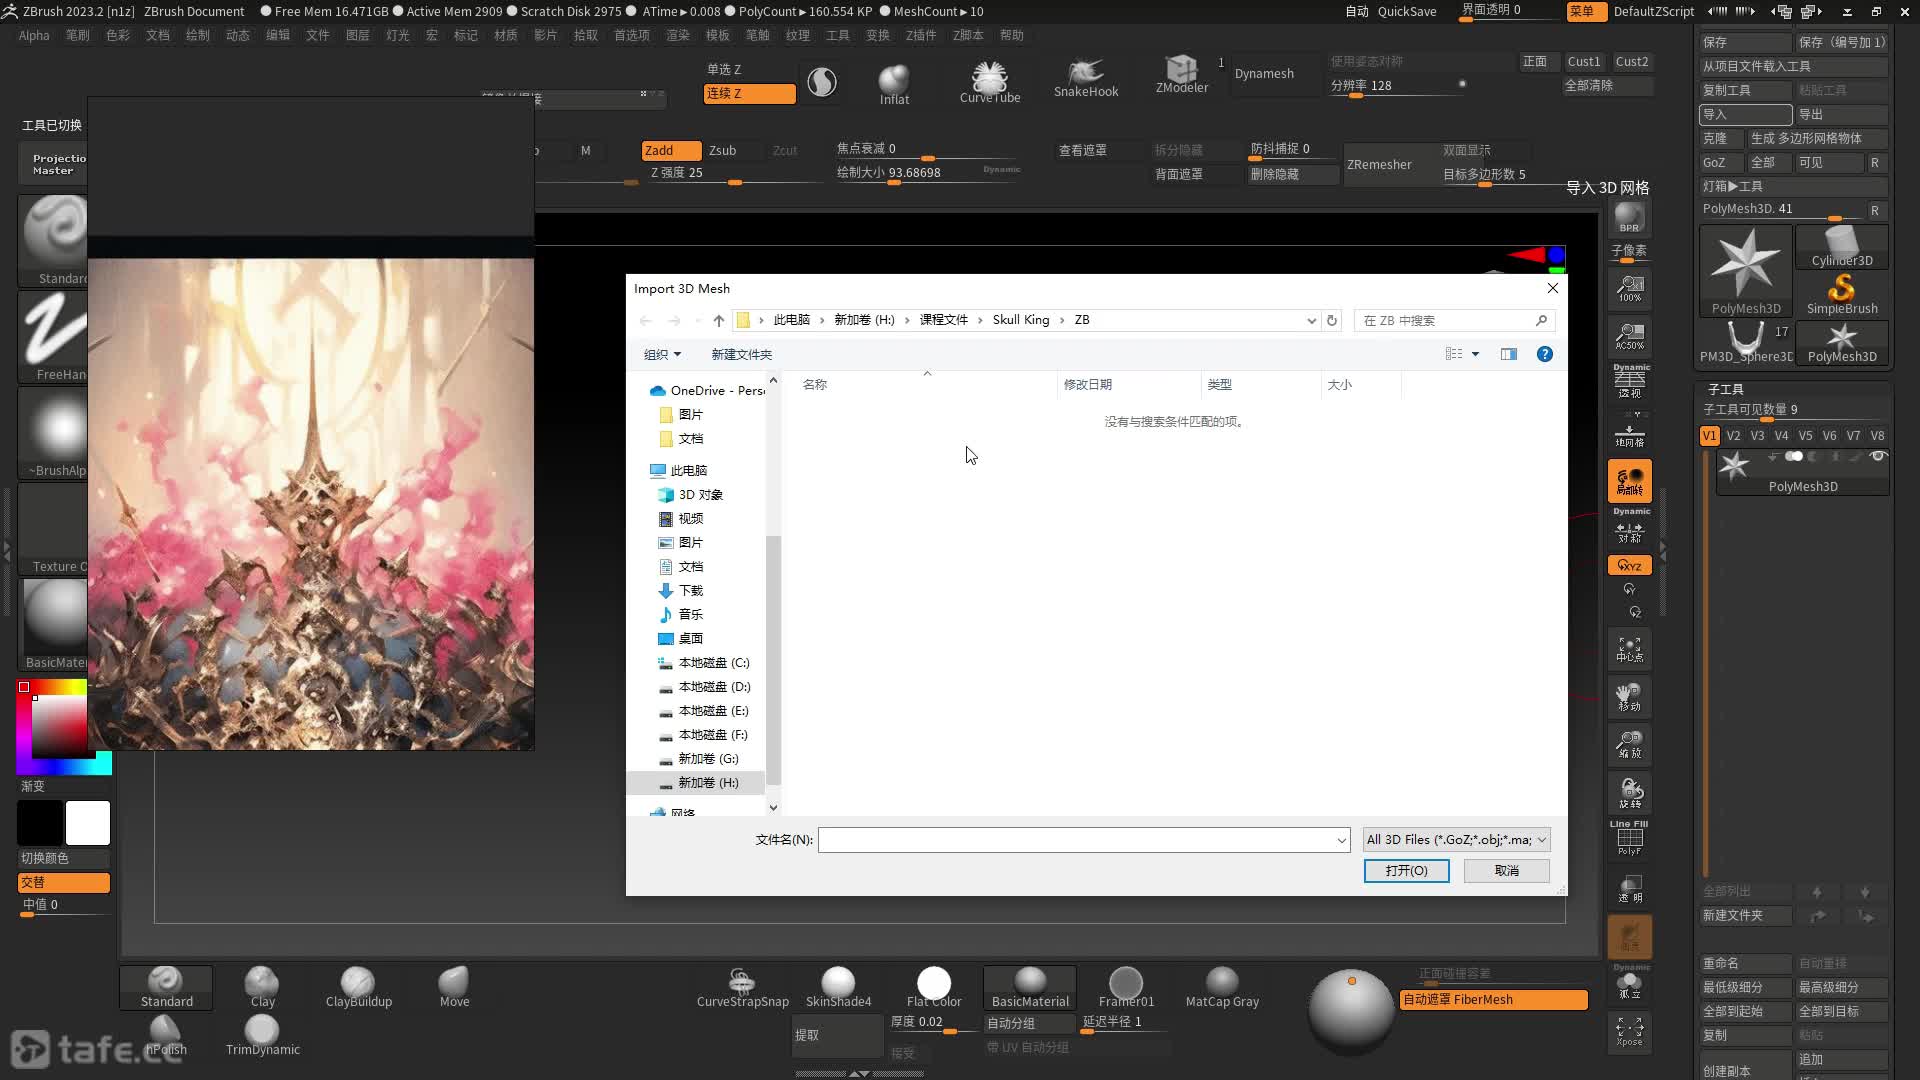Click the AAHalf 50% zoom icon
Viewport: 1920px width, 1080px height.
[x=1629, y=337]
